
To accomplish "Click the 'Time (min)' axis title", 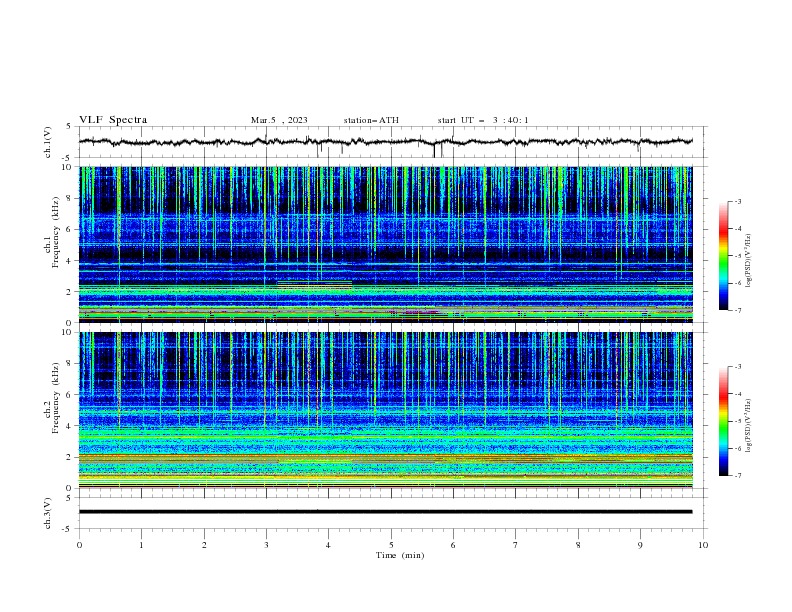I will (400, 555).
